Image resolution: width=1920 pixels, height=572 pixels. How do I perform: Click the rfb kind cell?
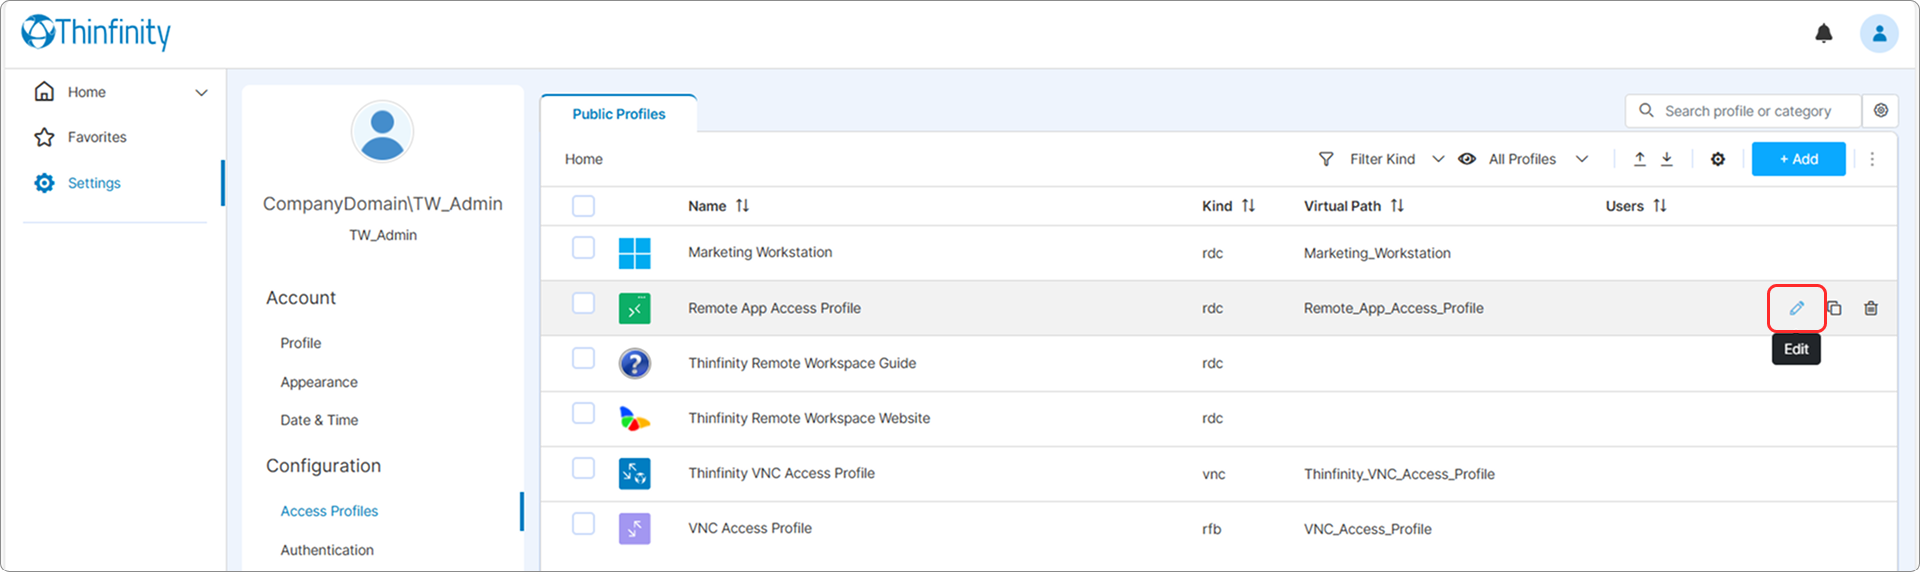(x=1211, y=529)
